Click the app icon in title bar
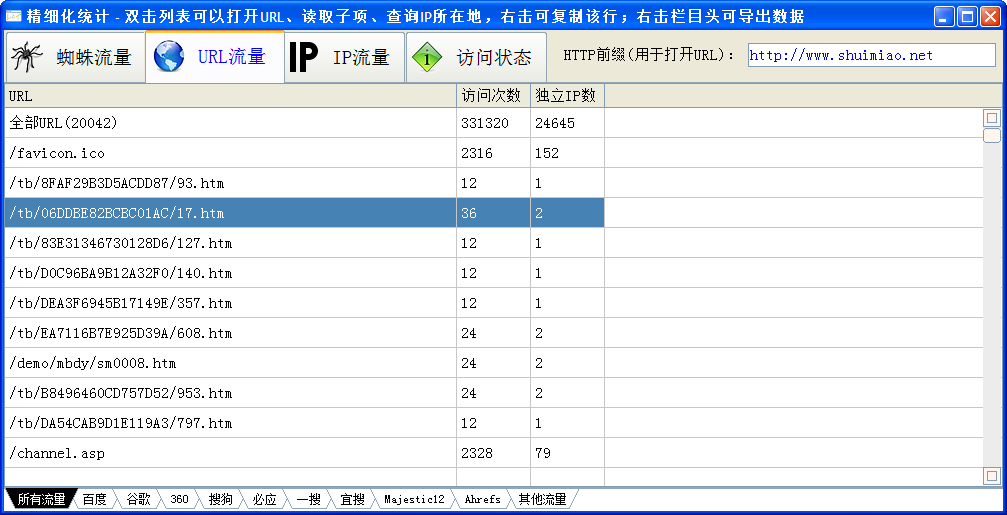 pos(13,16)
